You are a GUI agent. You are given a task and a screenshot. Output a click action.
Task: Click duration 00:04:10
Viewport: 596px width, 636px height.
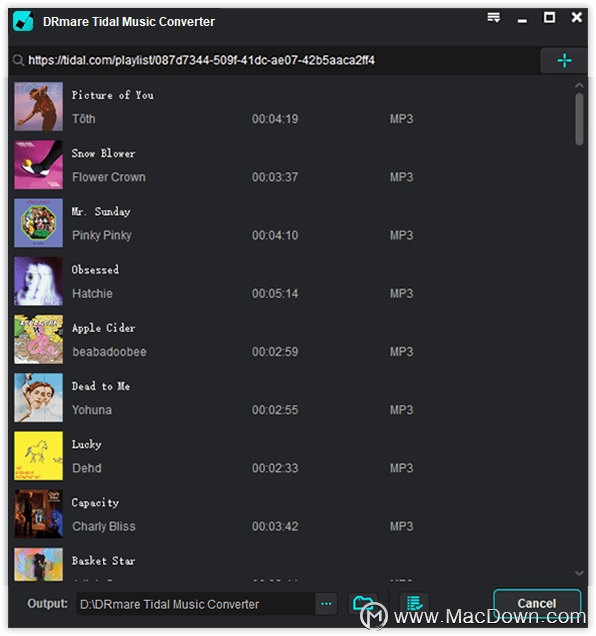tap(275, 235)
